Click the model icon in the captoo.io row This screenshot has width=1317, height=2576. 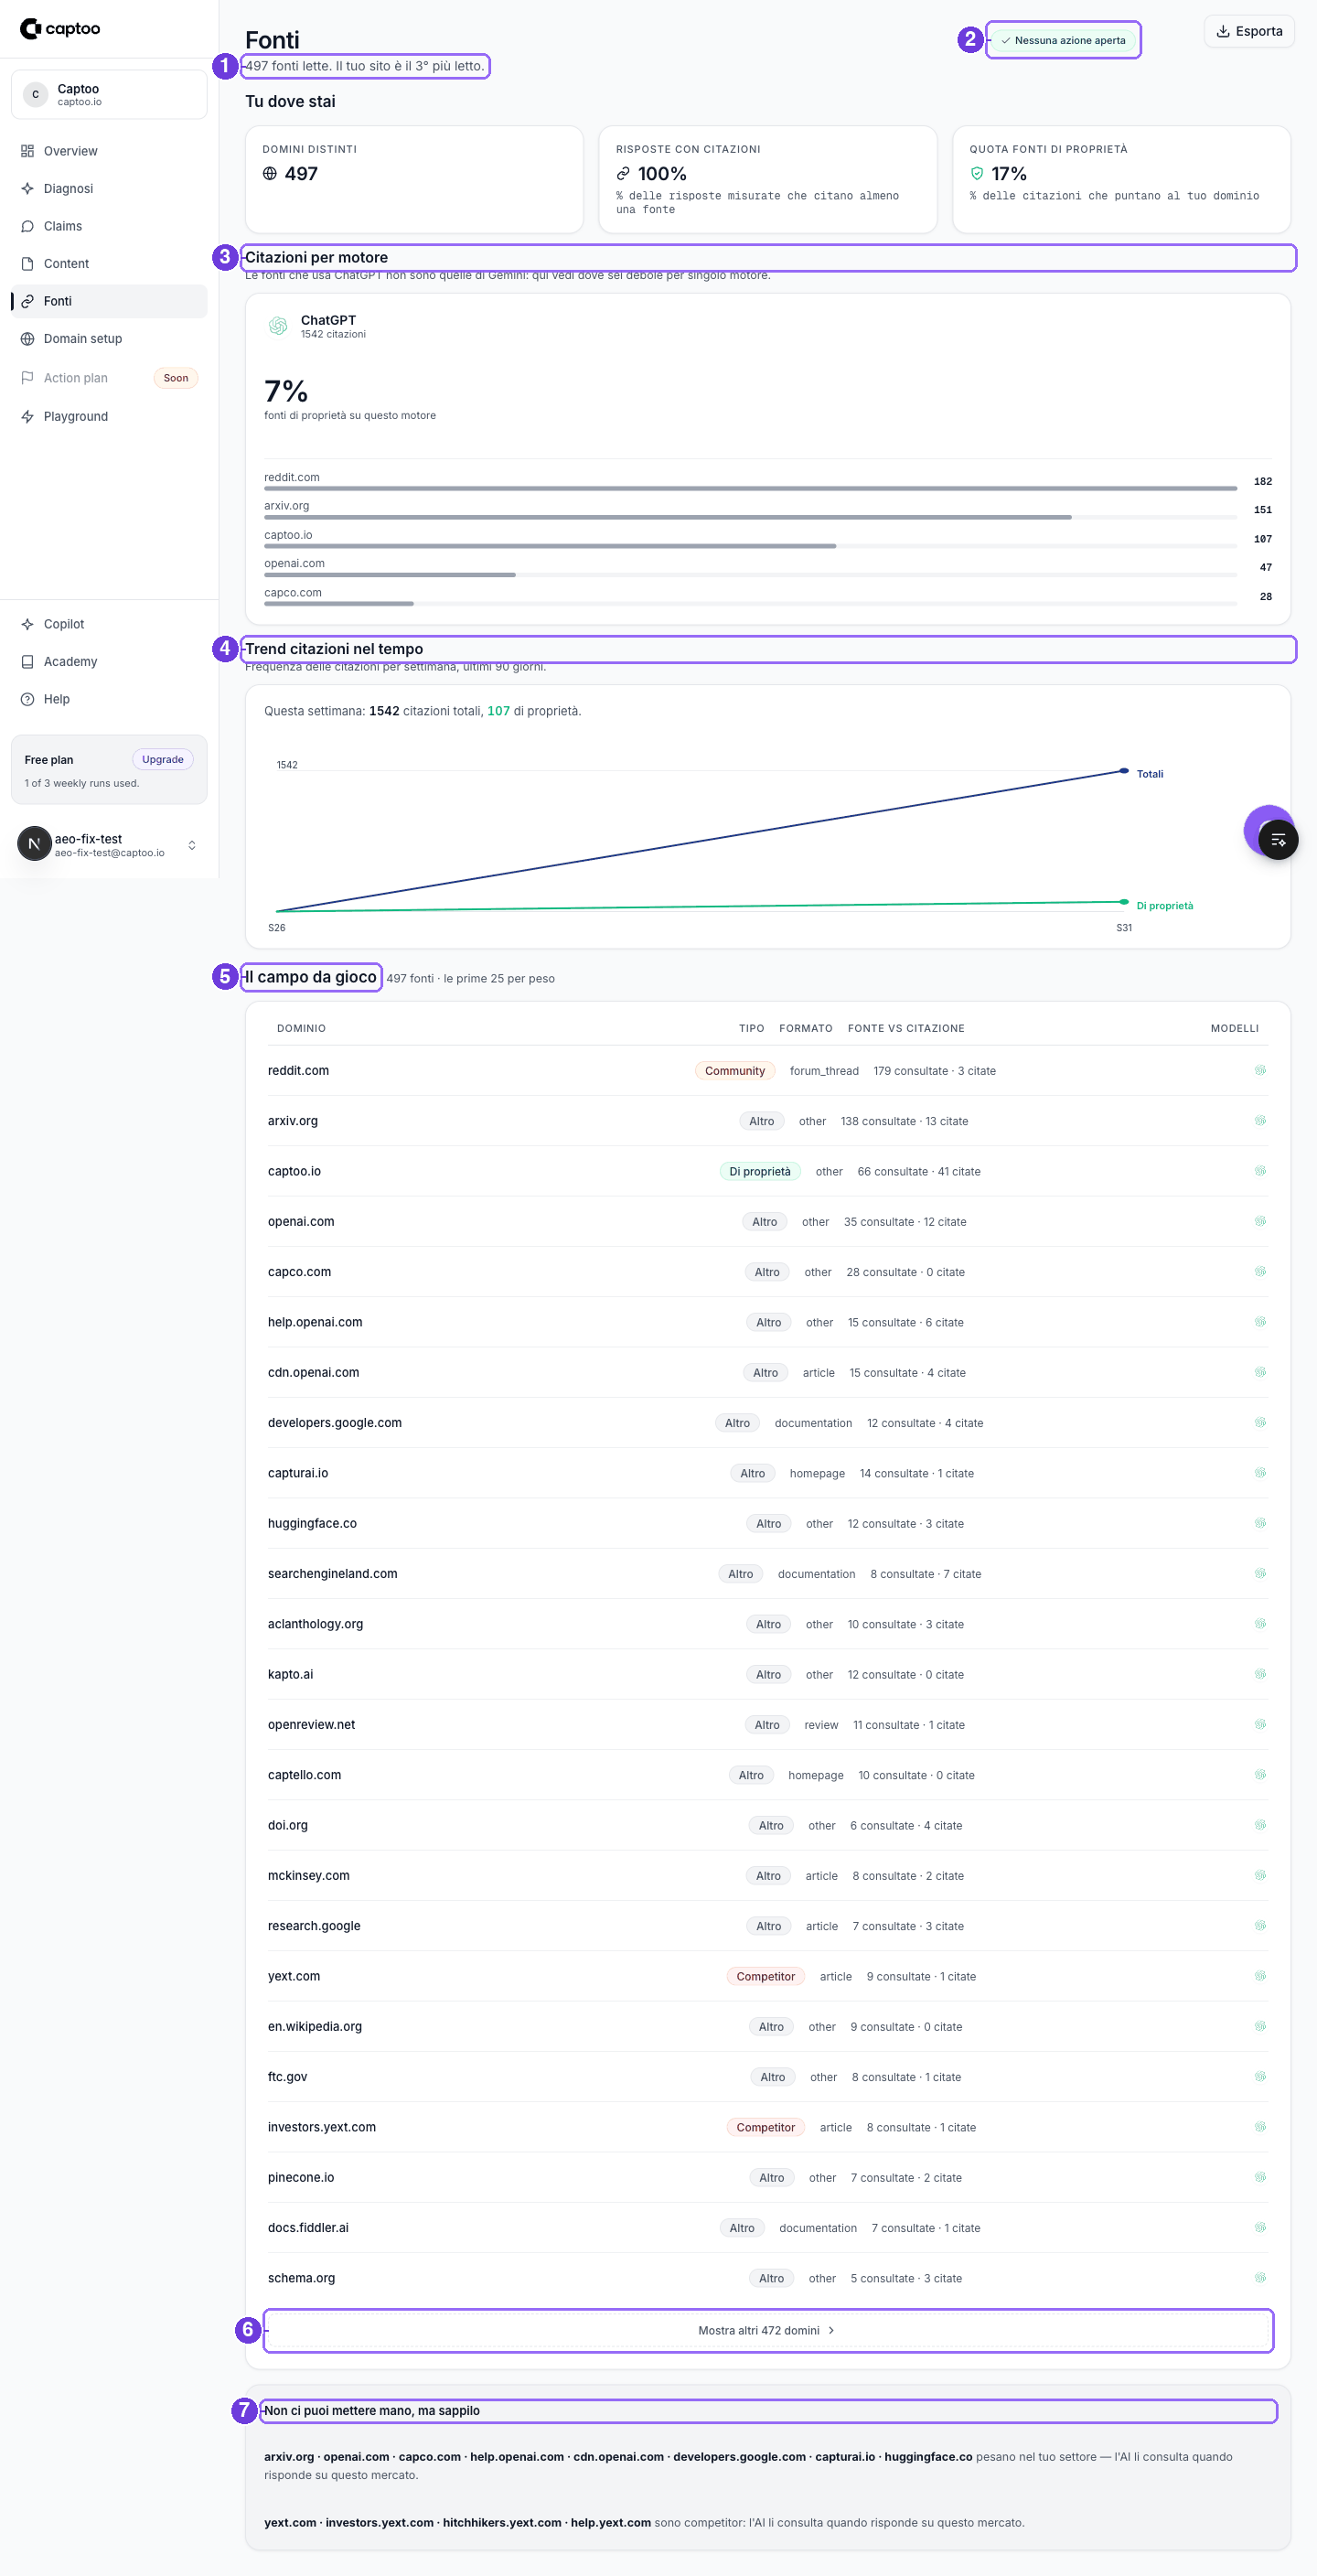coord(1260,1171)
